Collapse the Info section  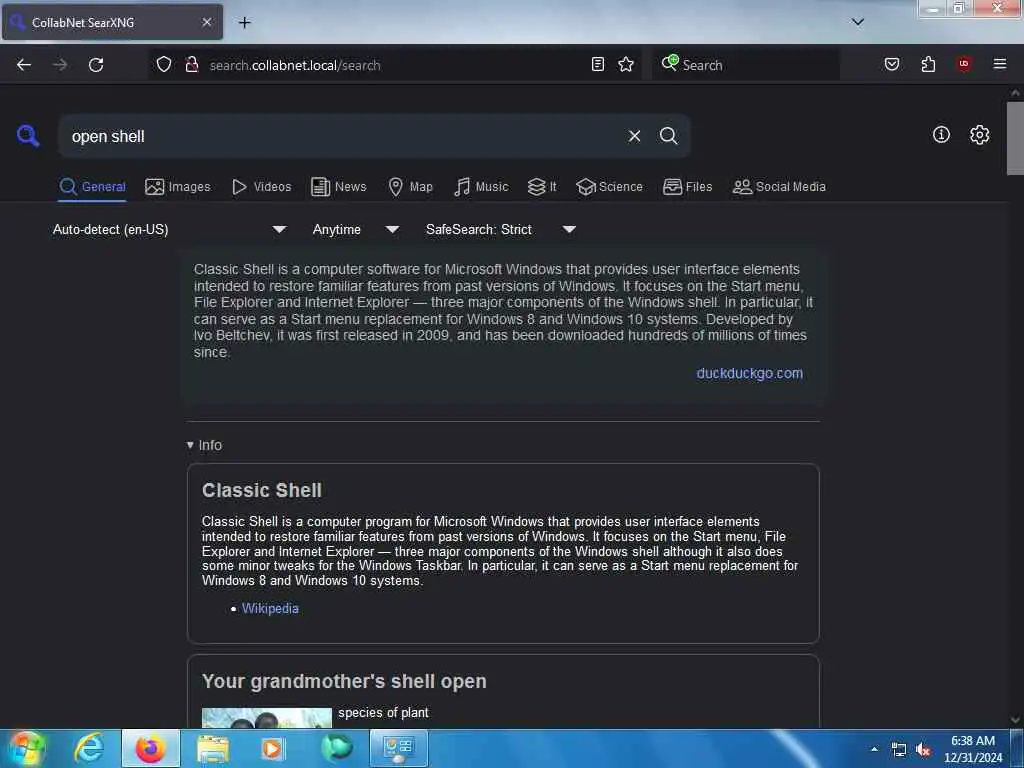tap(204, 445)
